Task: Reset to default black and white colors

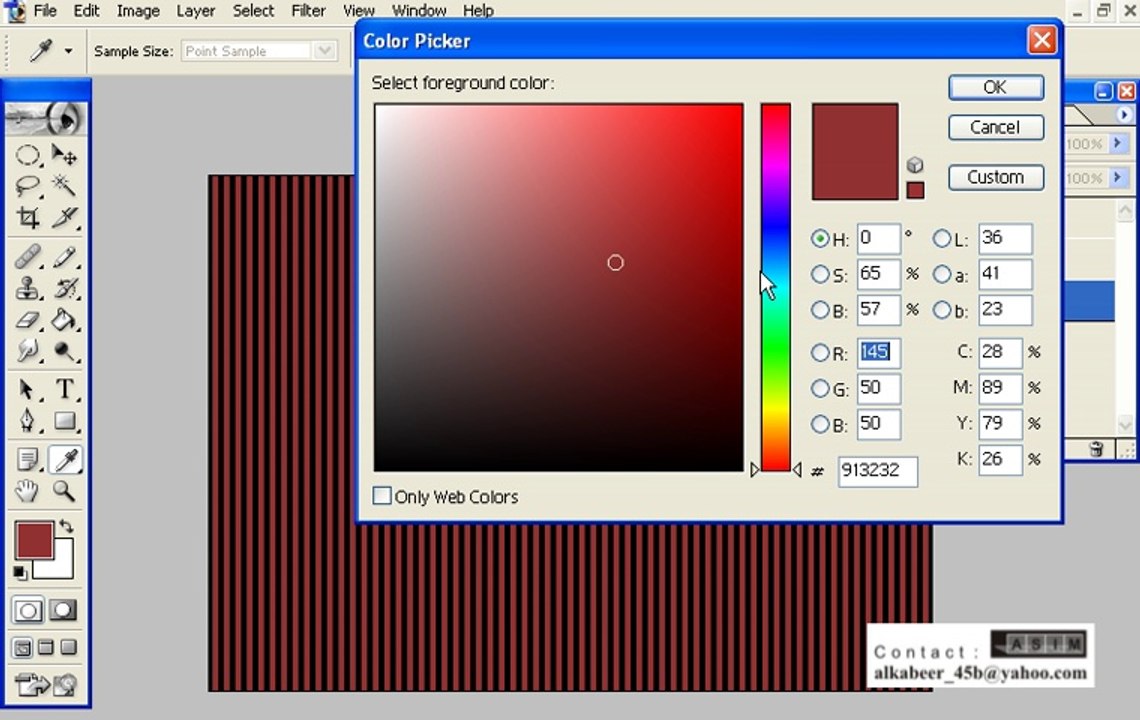Action: coord(20,573)
